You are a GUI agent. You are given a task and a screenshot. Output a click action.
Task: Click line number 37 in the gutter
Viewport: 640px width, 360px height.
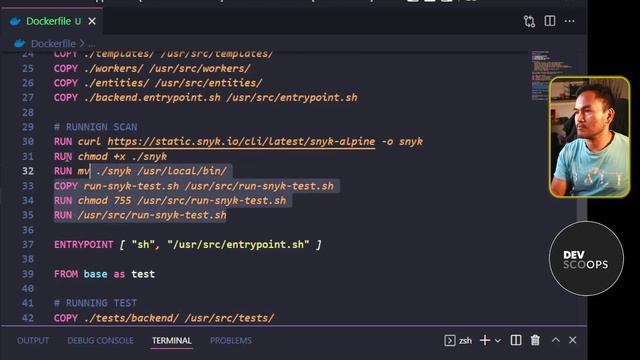pyautogui.click(x=28, y=244)
